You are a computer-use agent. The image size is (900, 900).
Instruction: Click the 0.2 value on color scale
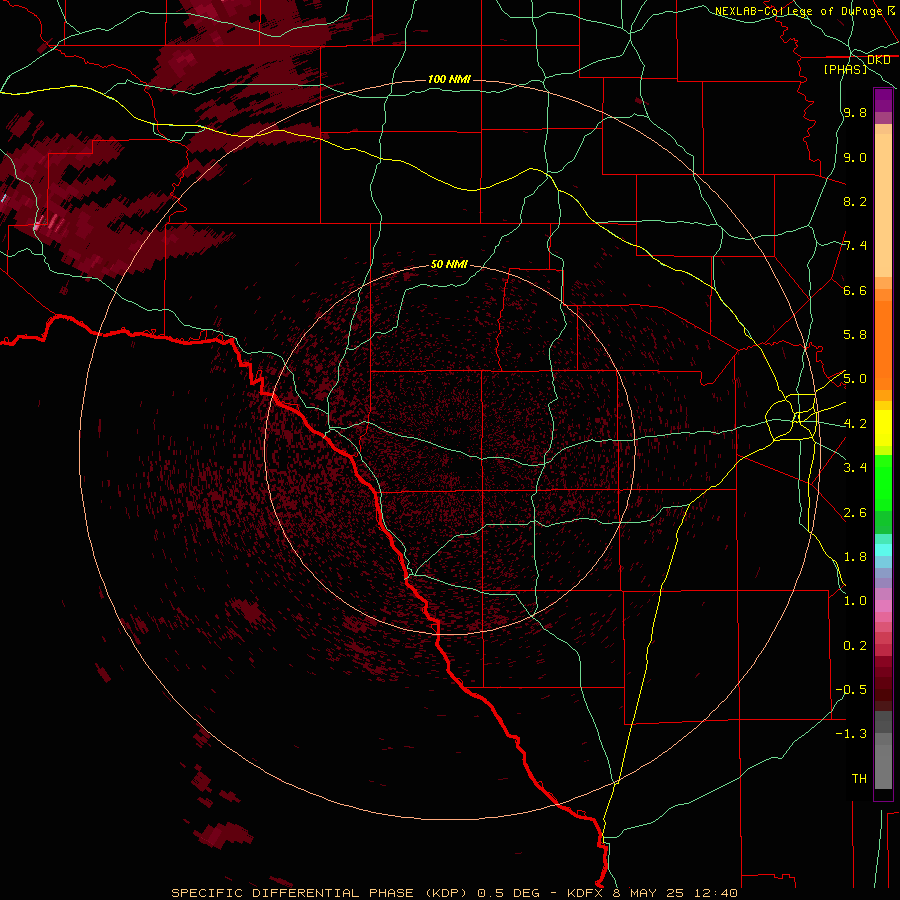coord(855,646)
